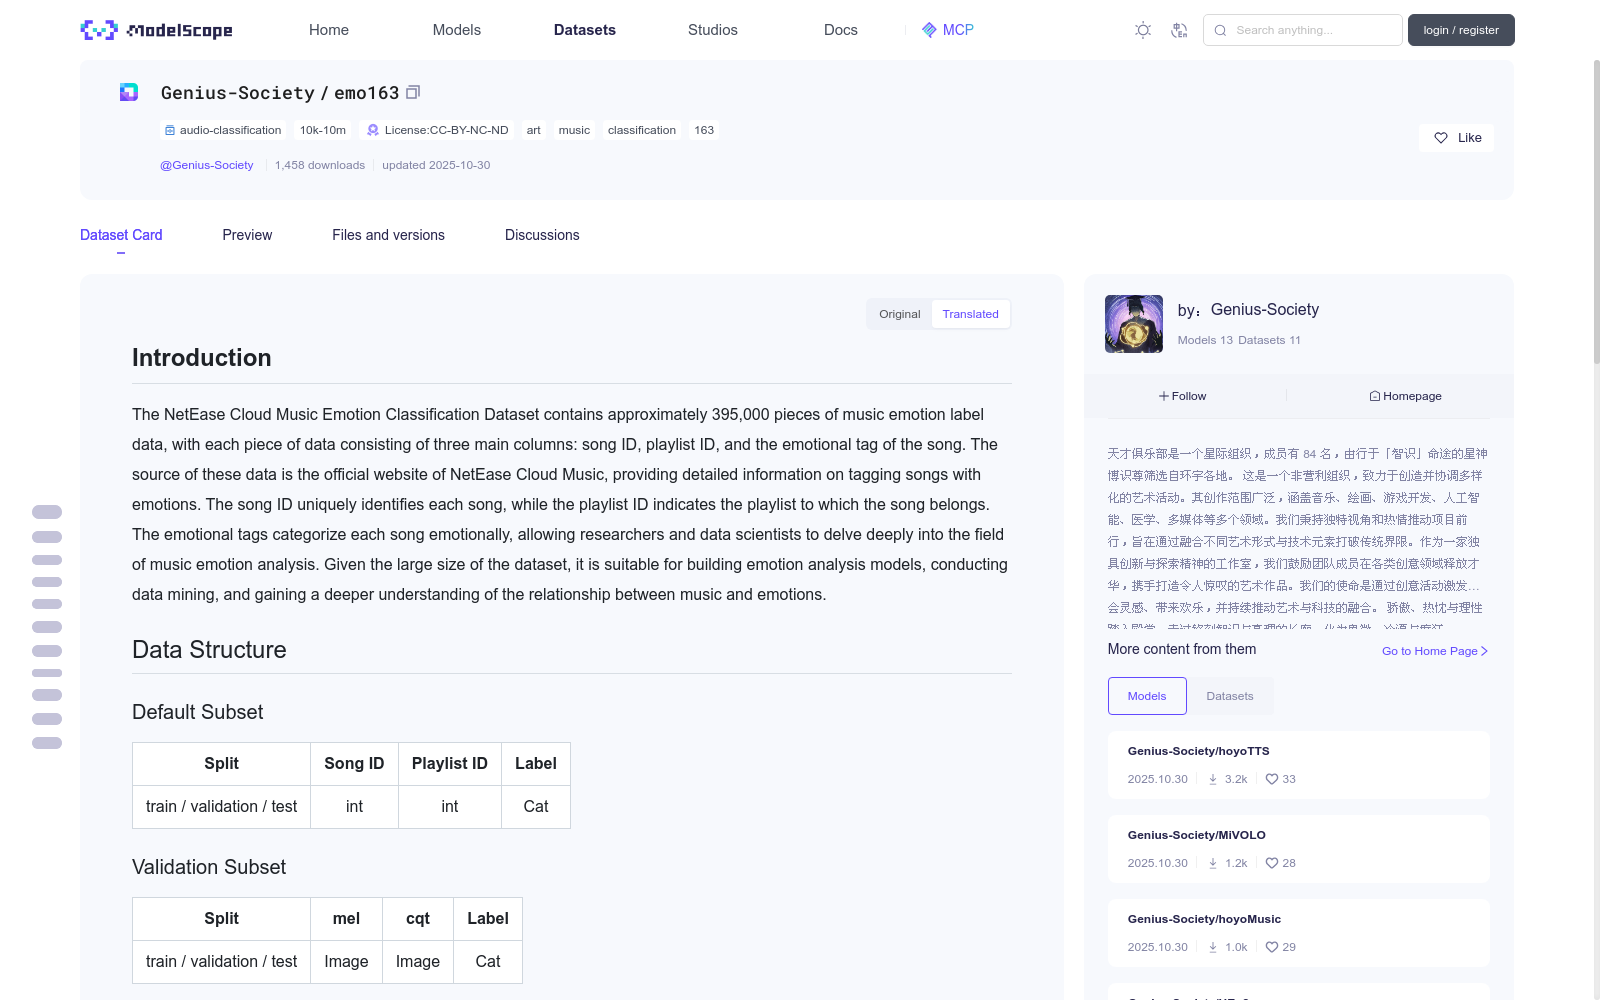
Task: Open the Home menu item
Action: click(x=329, y=30)
